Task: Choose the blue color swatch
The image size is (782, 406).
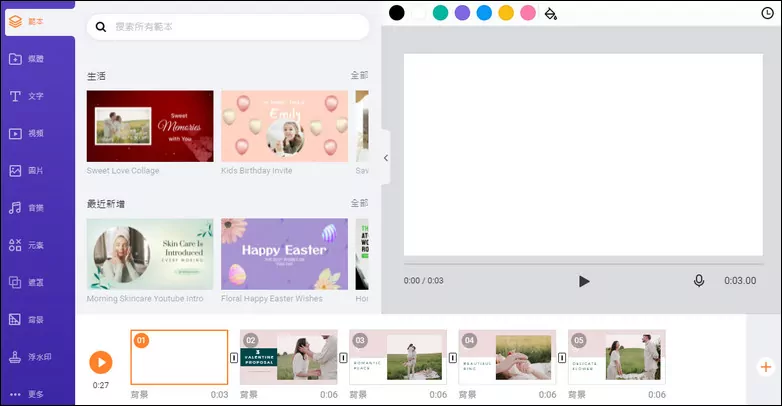Action: (x=484, y=13)
